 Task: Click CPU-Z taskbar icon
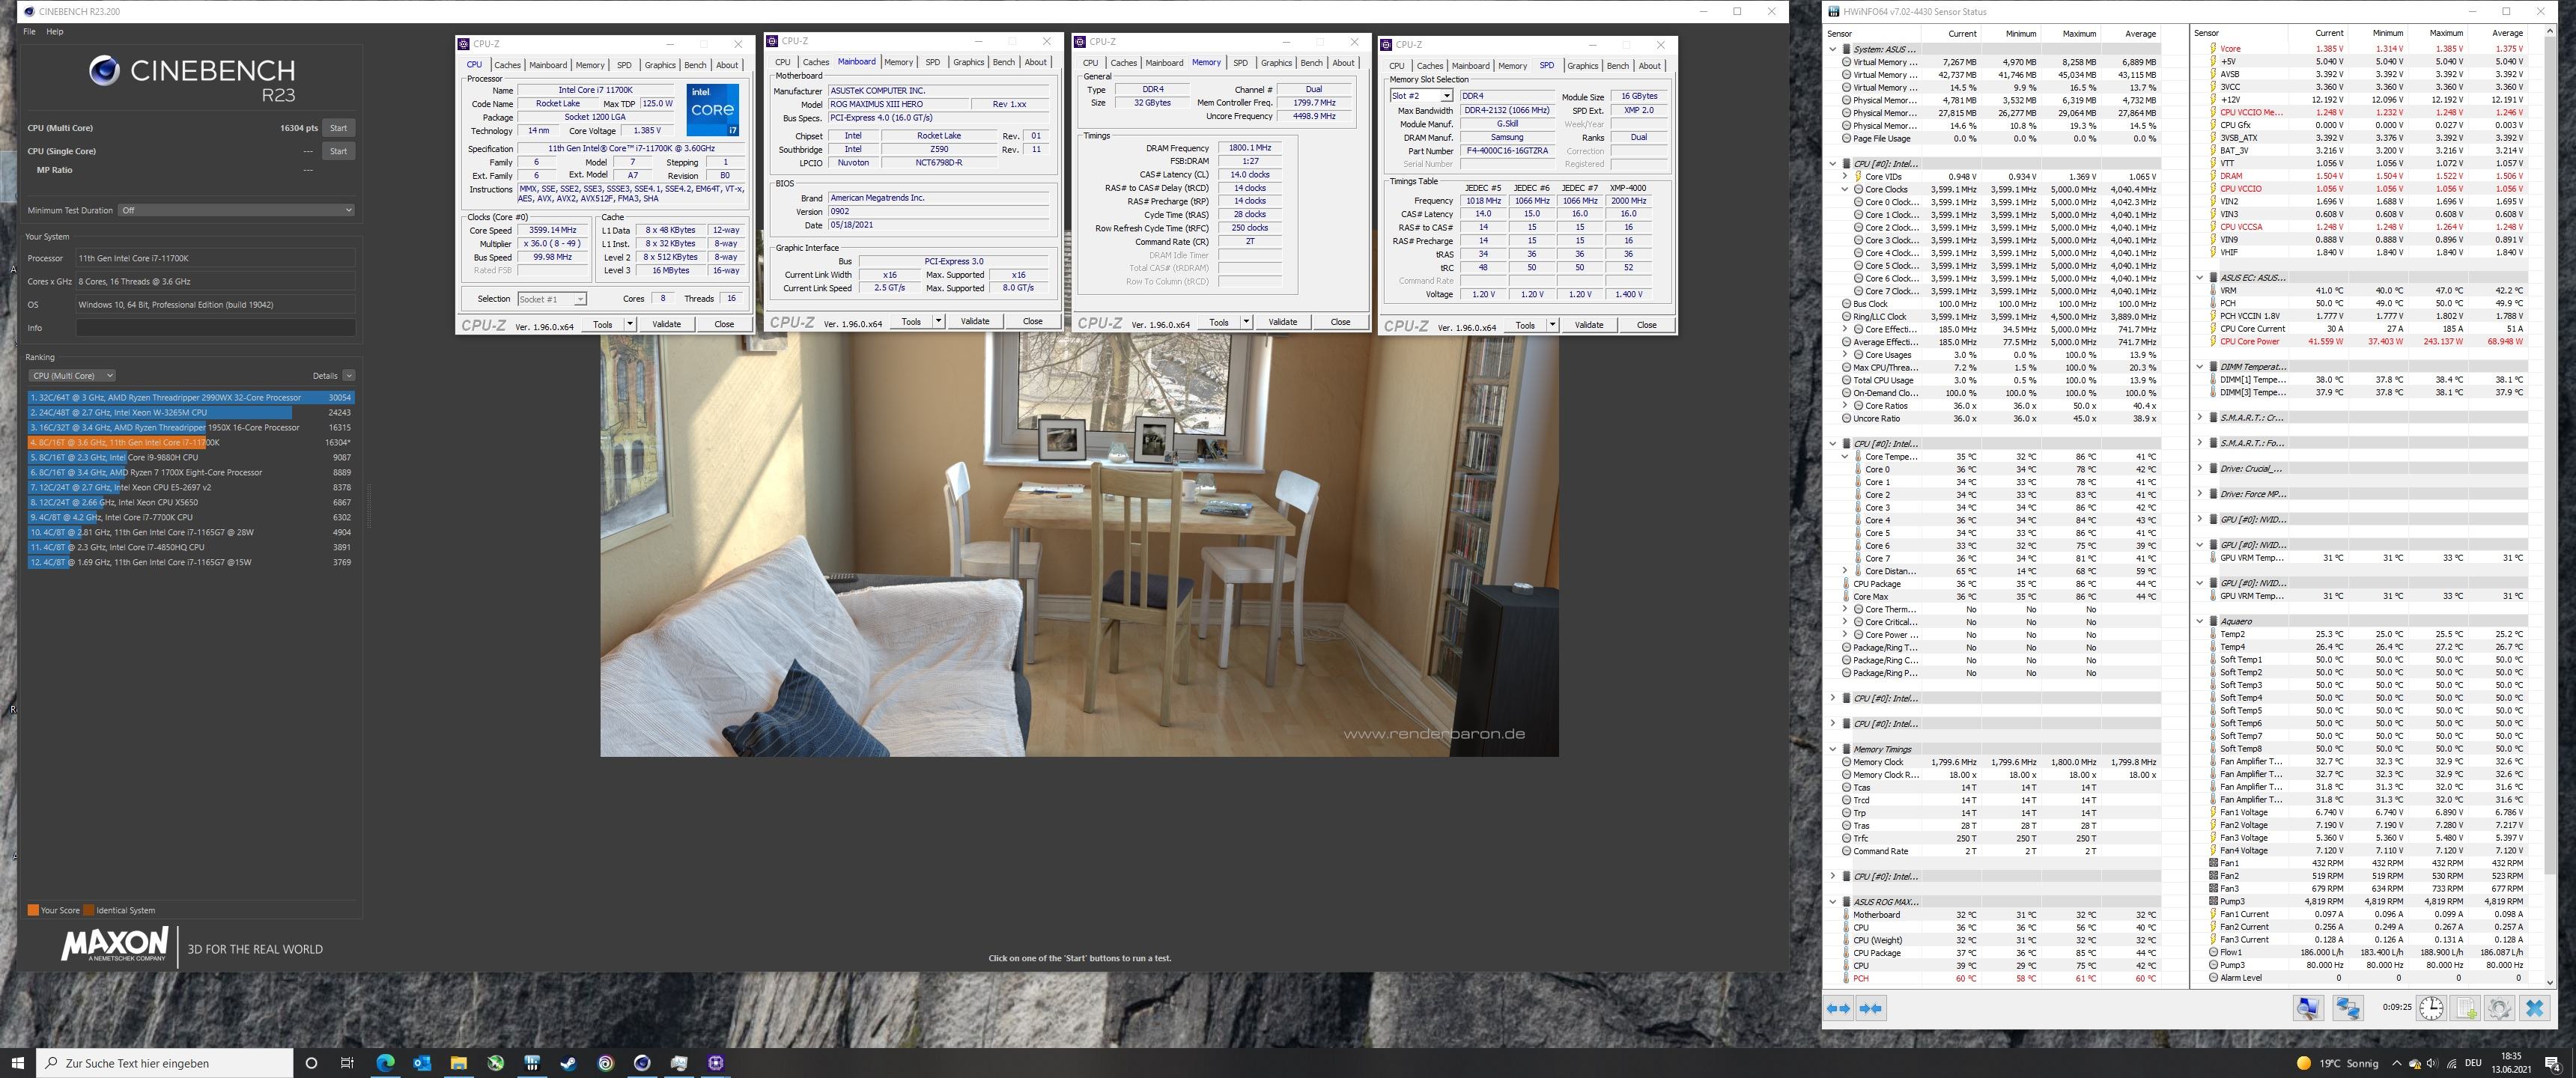(716, 1062)
